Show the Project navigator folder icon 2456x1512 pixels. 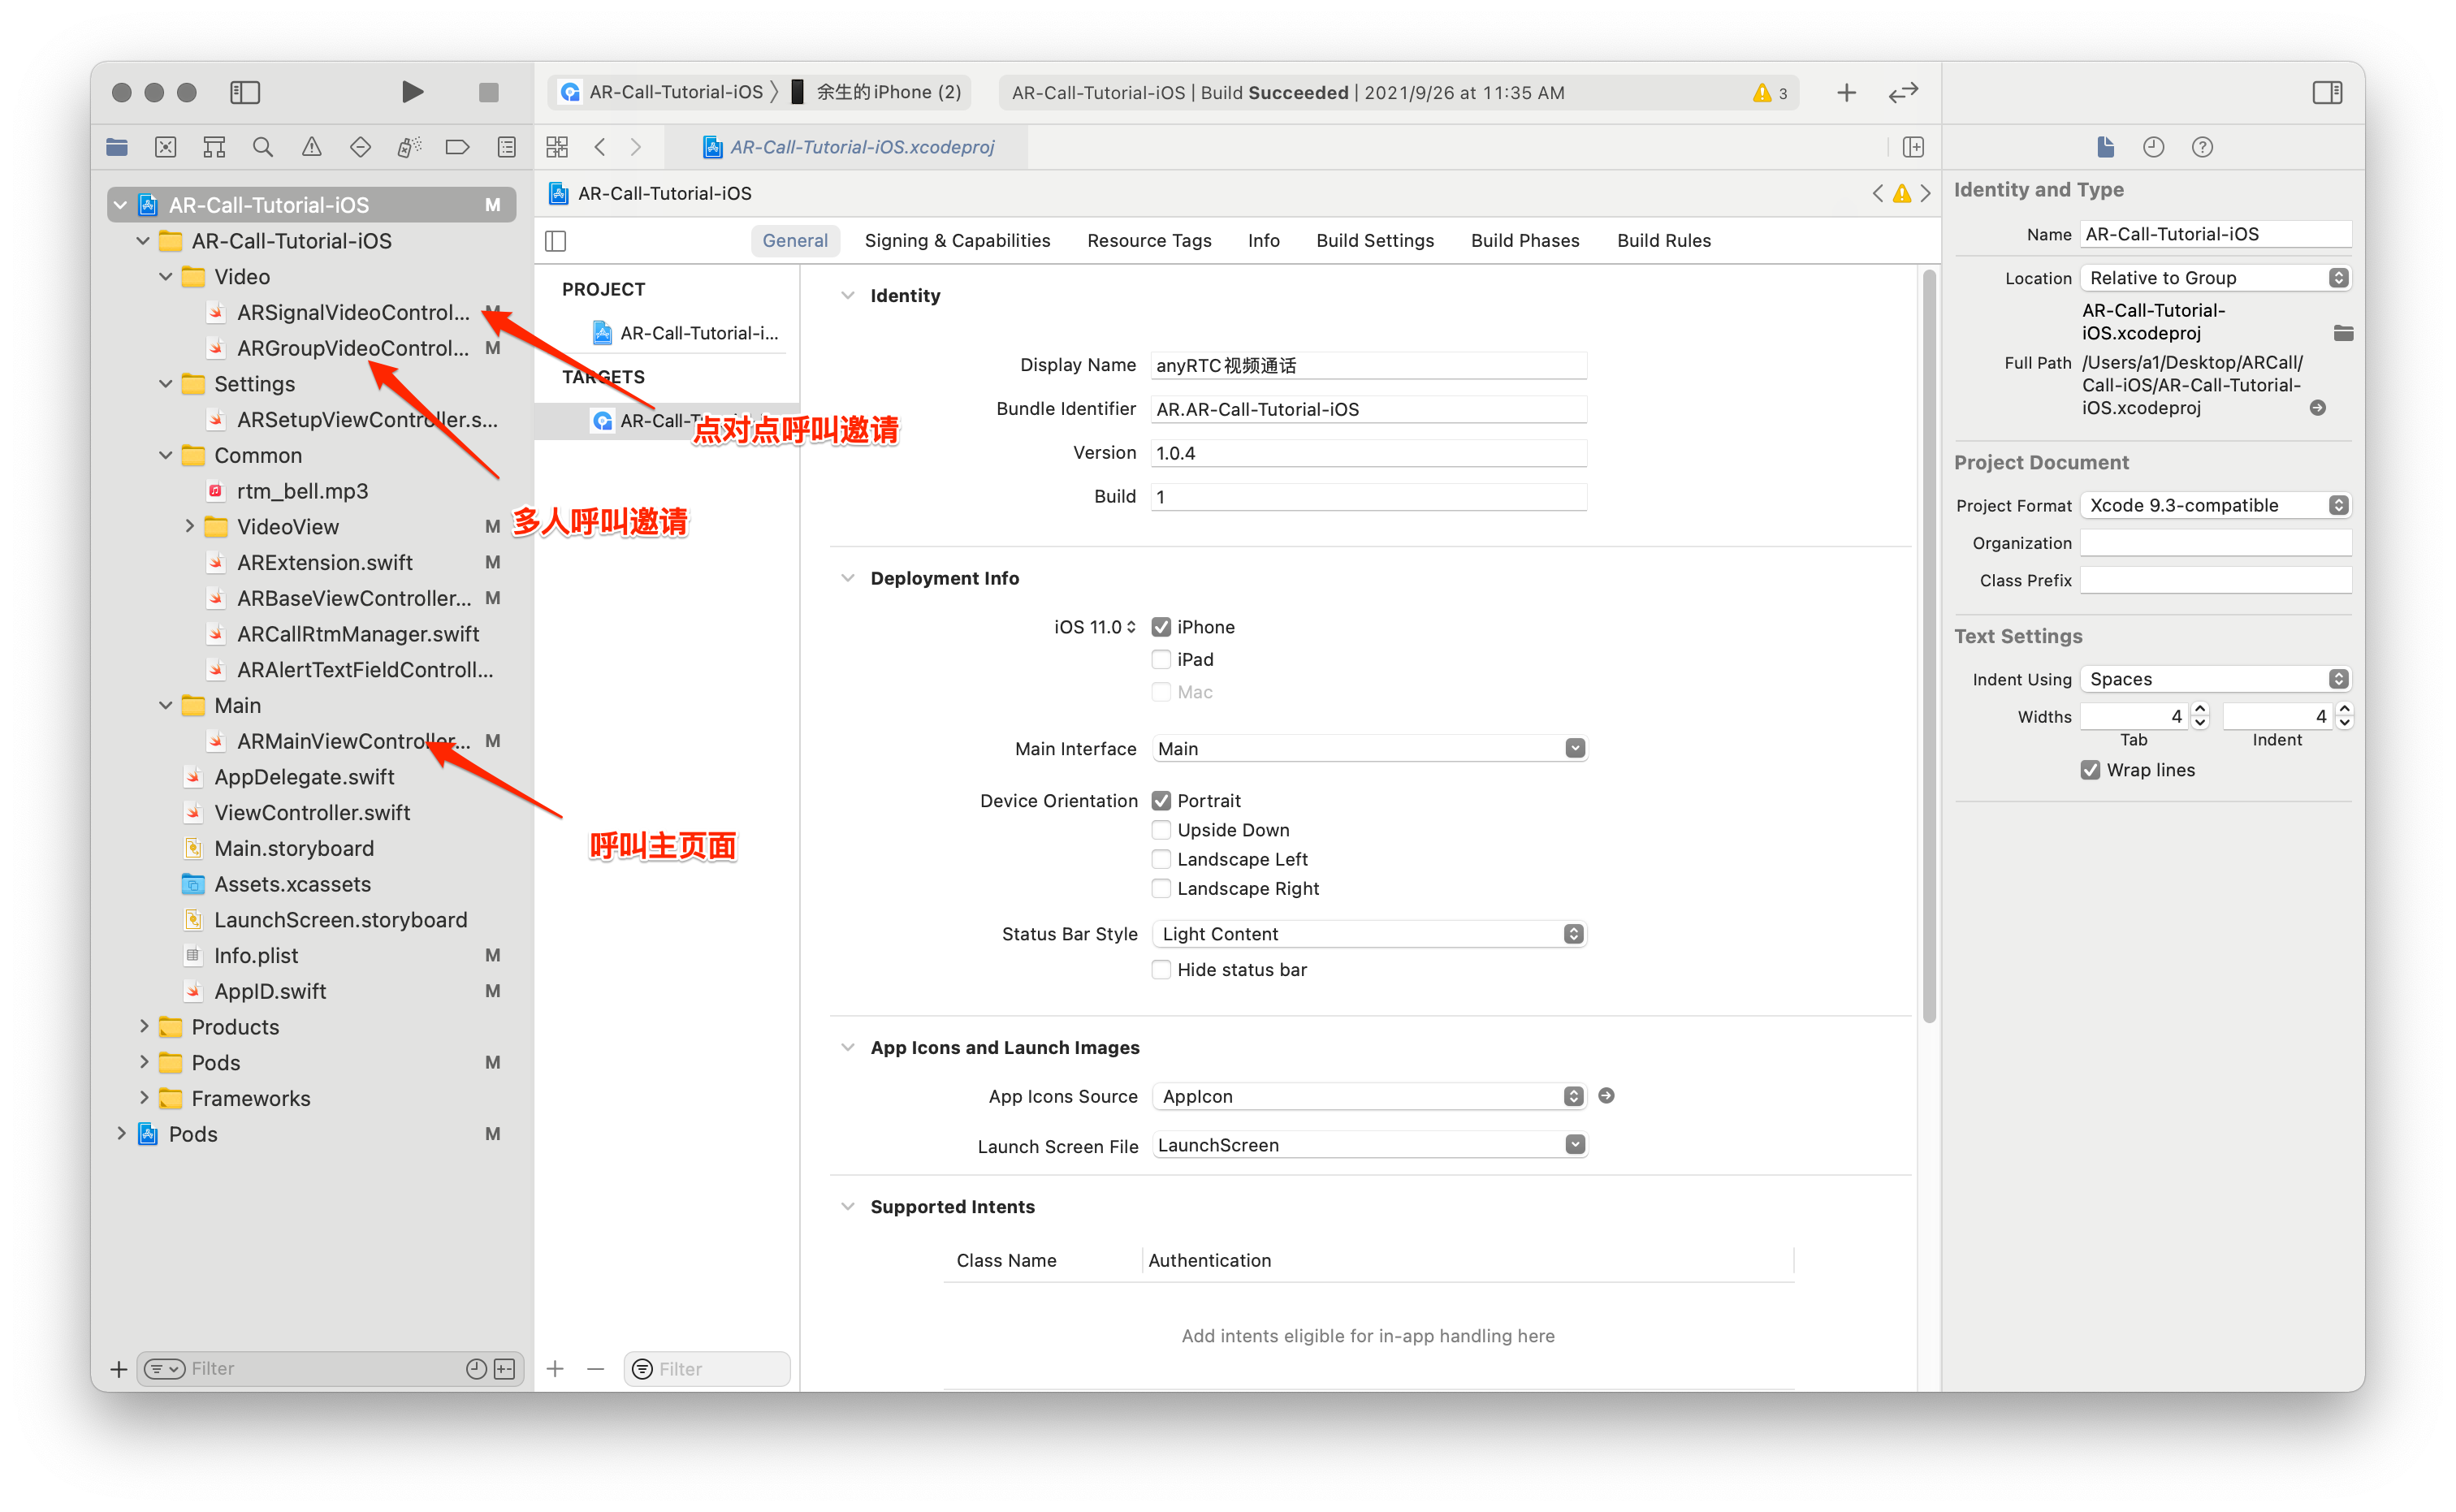click(x=117, y=147)
